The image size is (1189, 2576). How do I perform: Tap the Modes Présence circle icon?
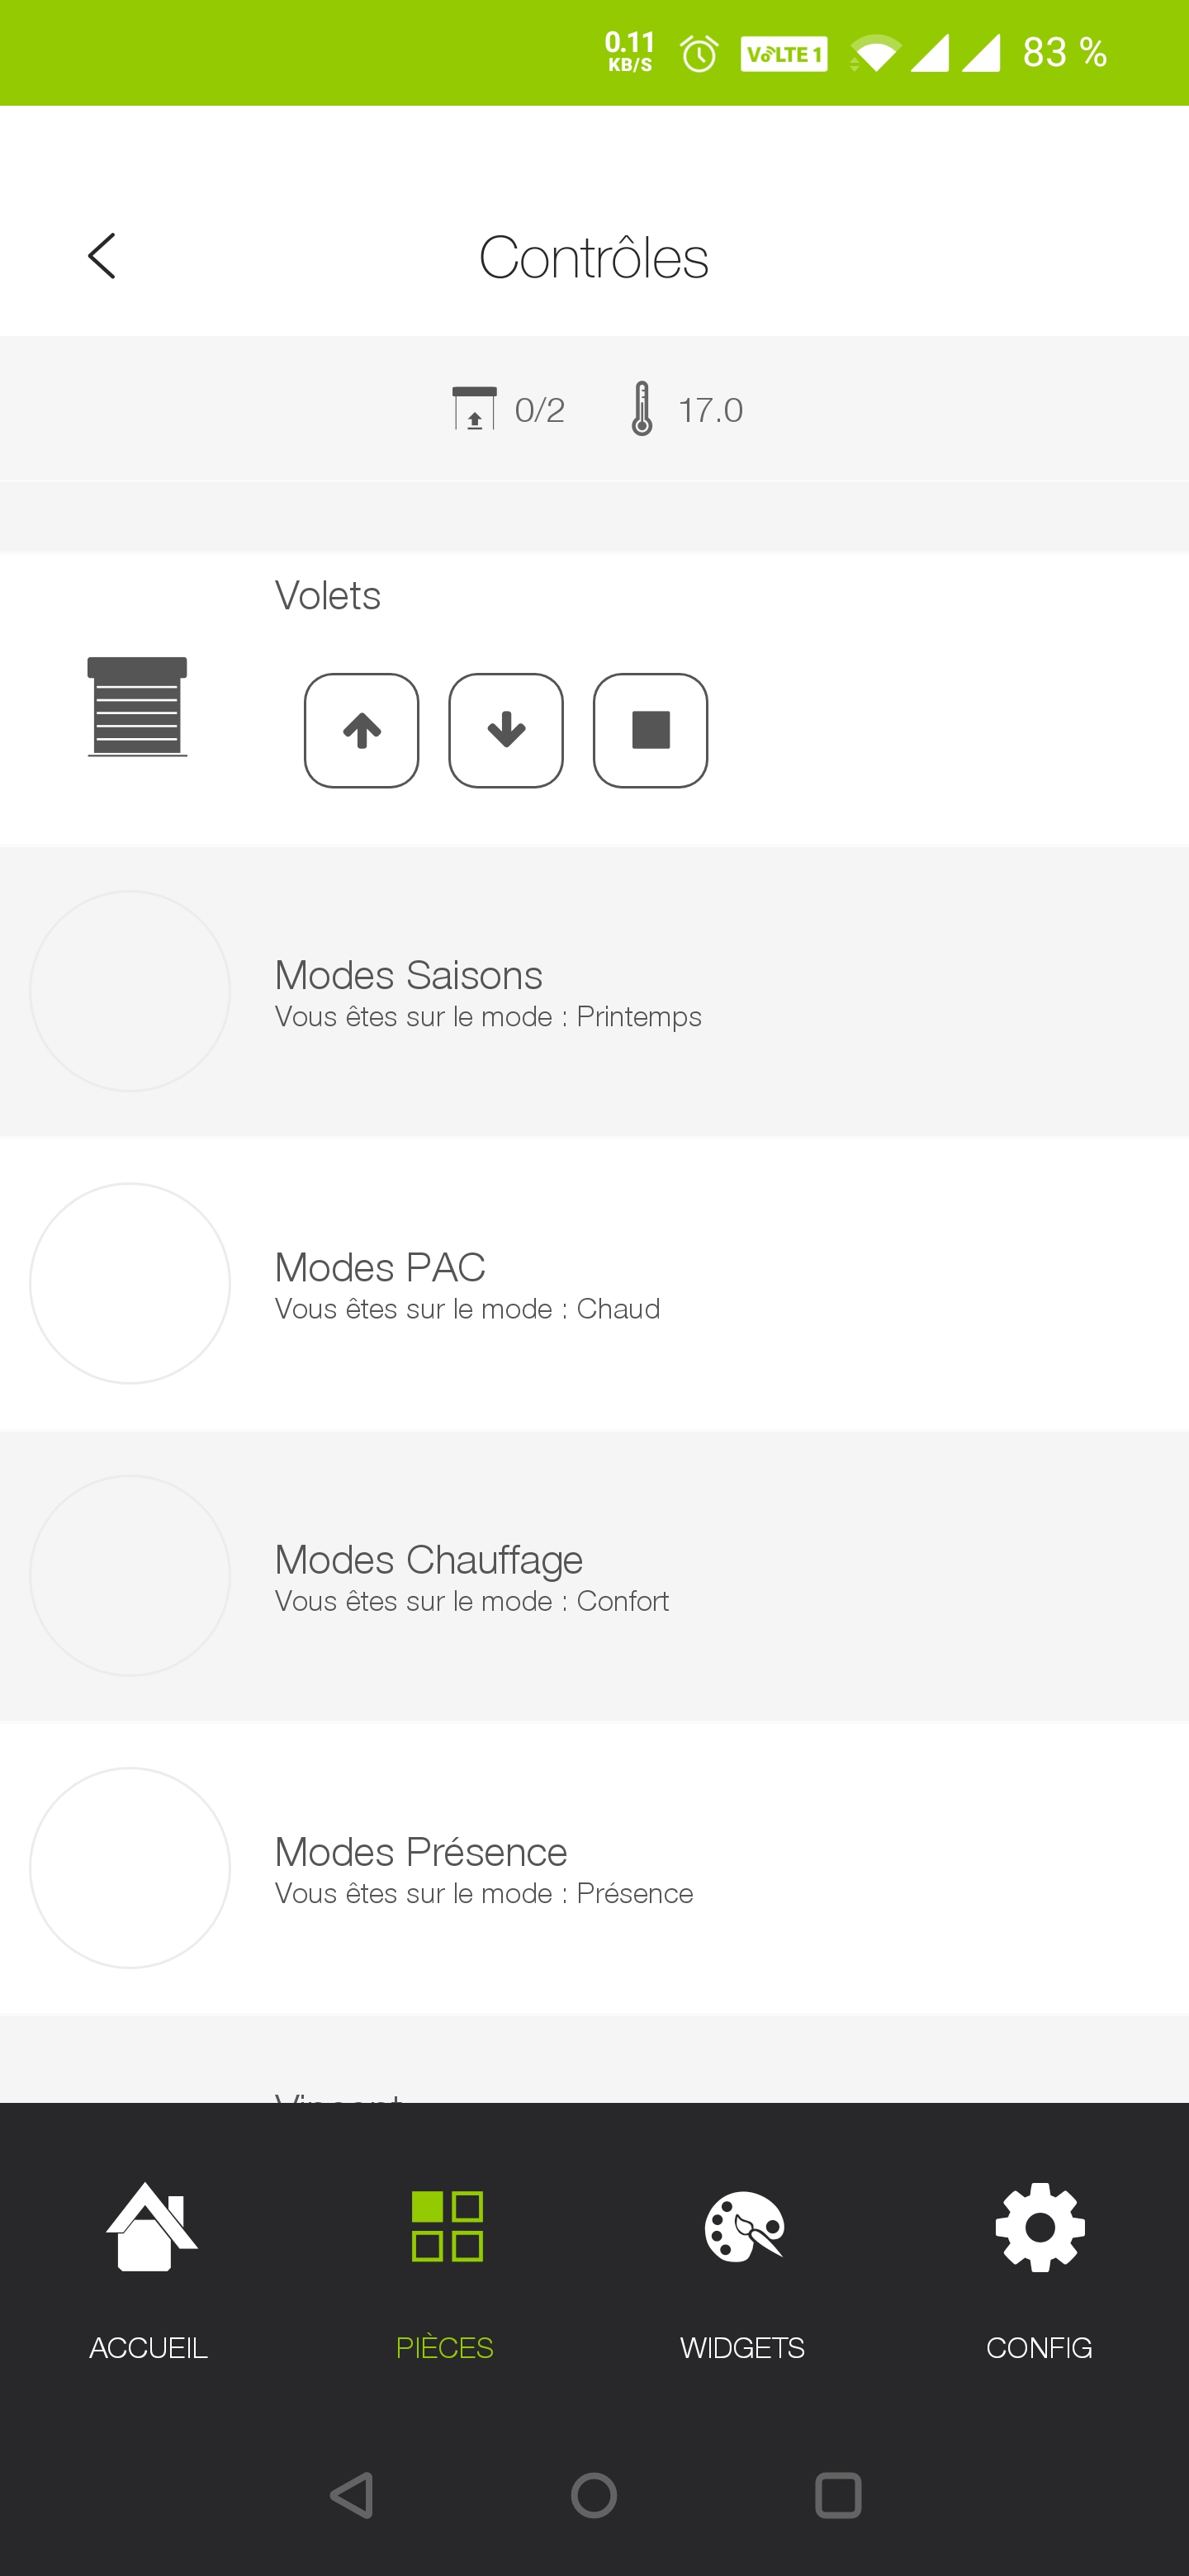pyautogui.click(x=130, y=1868)
